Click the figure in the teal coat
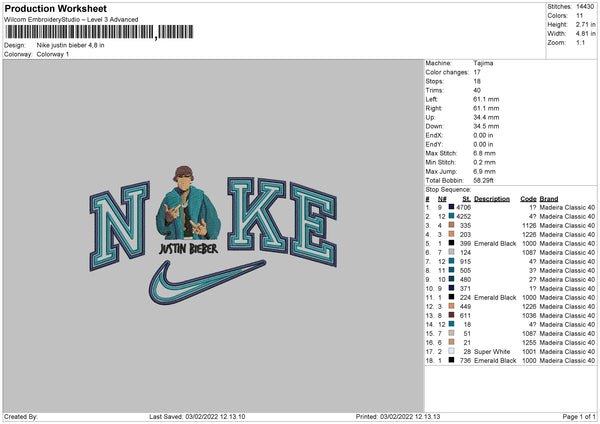Viewport: 600px width, 424px height. pos(188,203)
